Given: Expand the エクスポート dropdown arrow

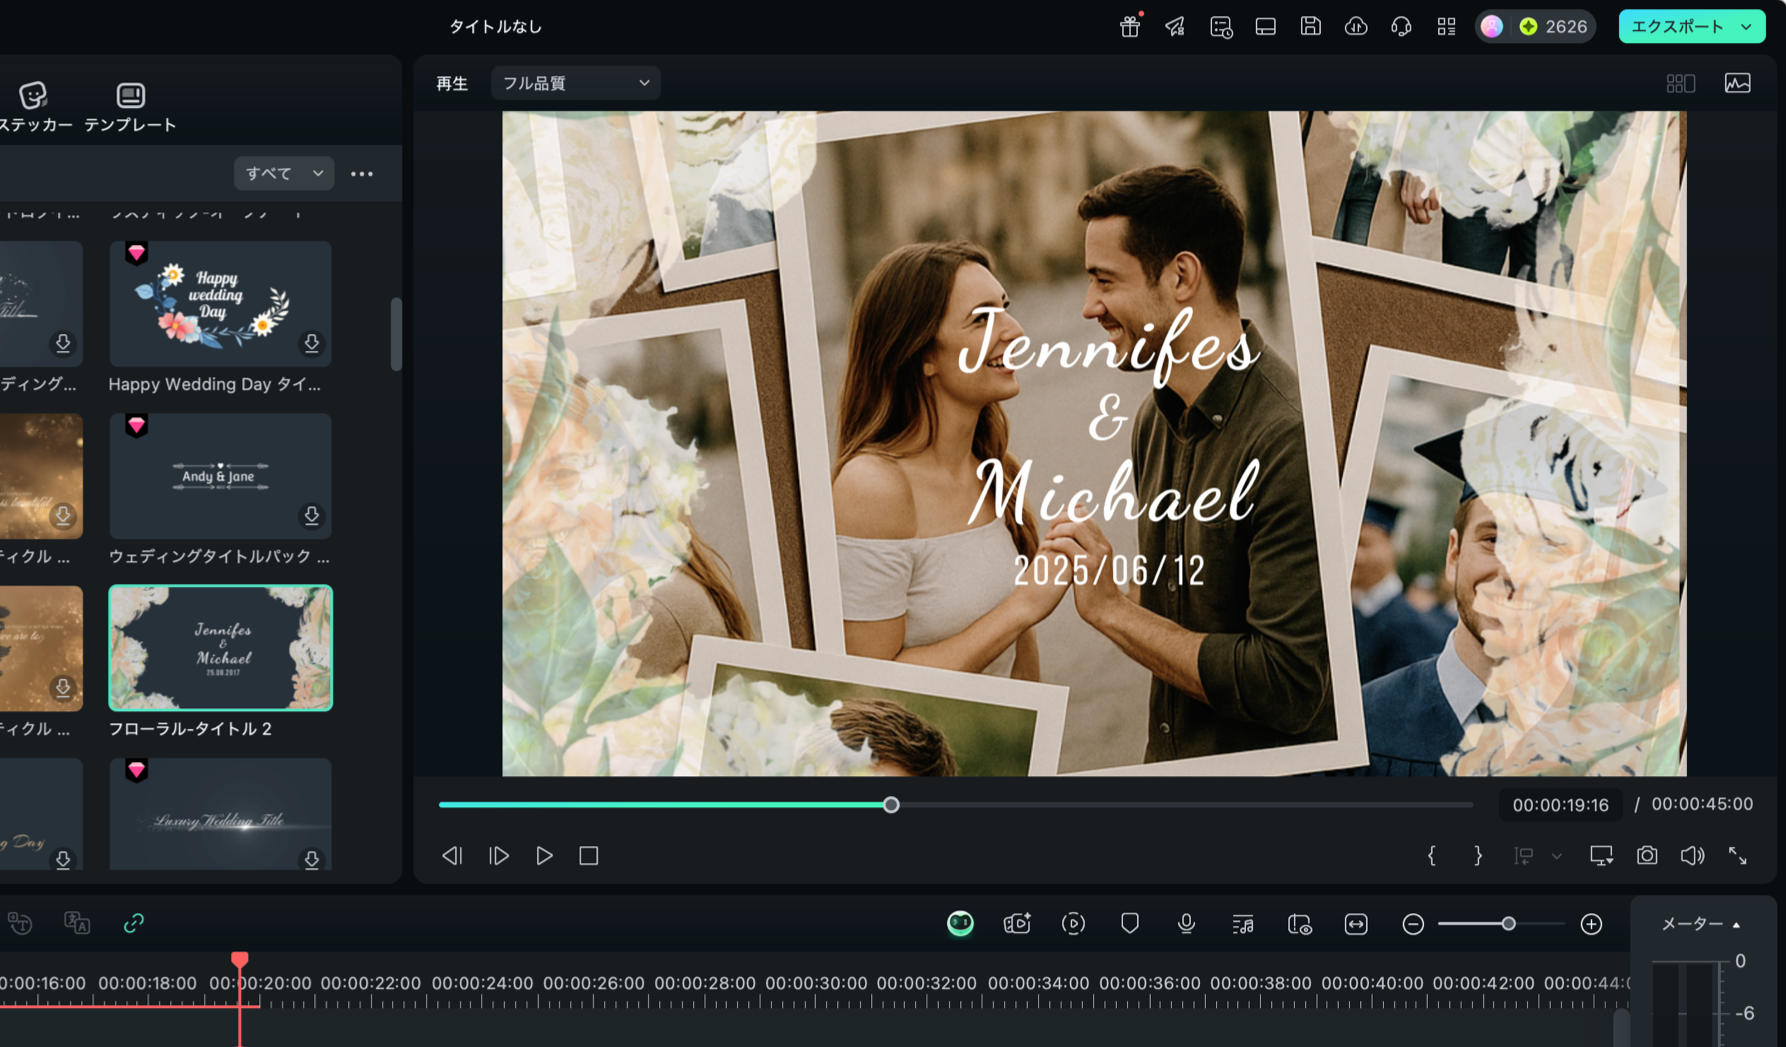Looking at the screenshot, I should pos(1747,27).
